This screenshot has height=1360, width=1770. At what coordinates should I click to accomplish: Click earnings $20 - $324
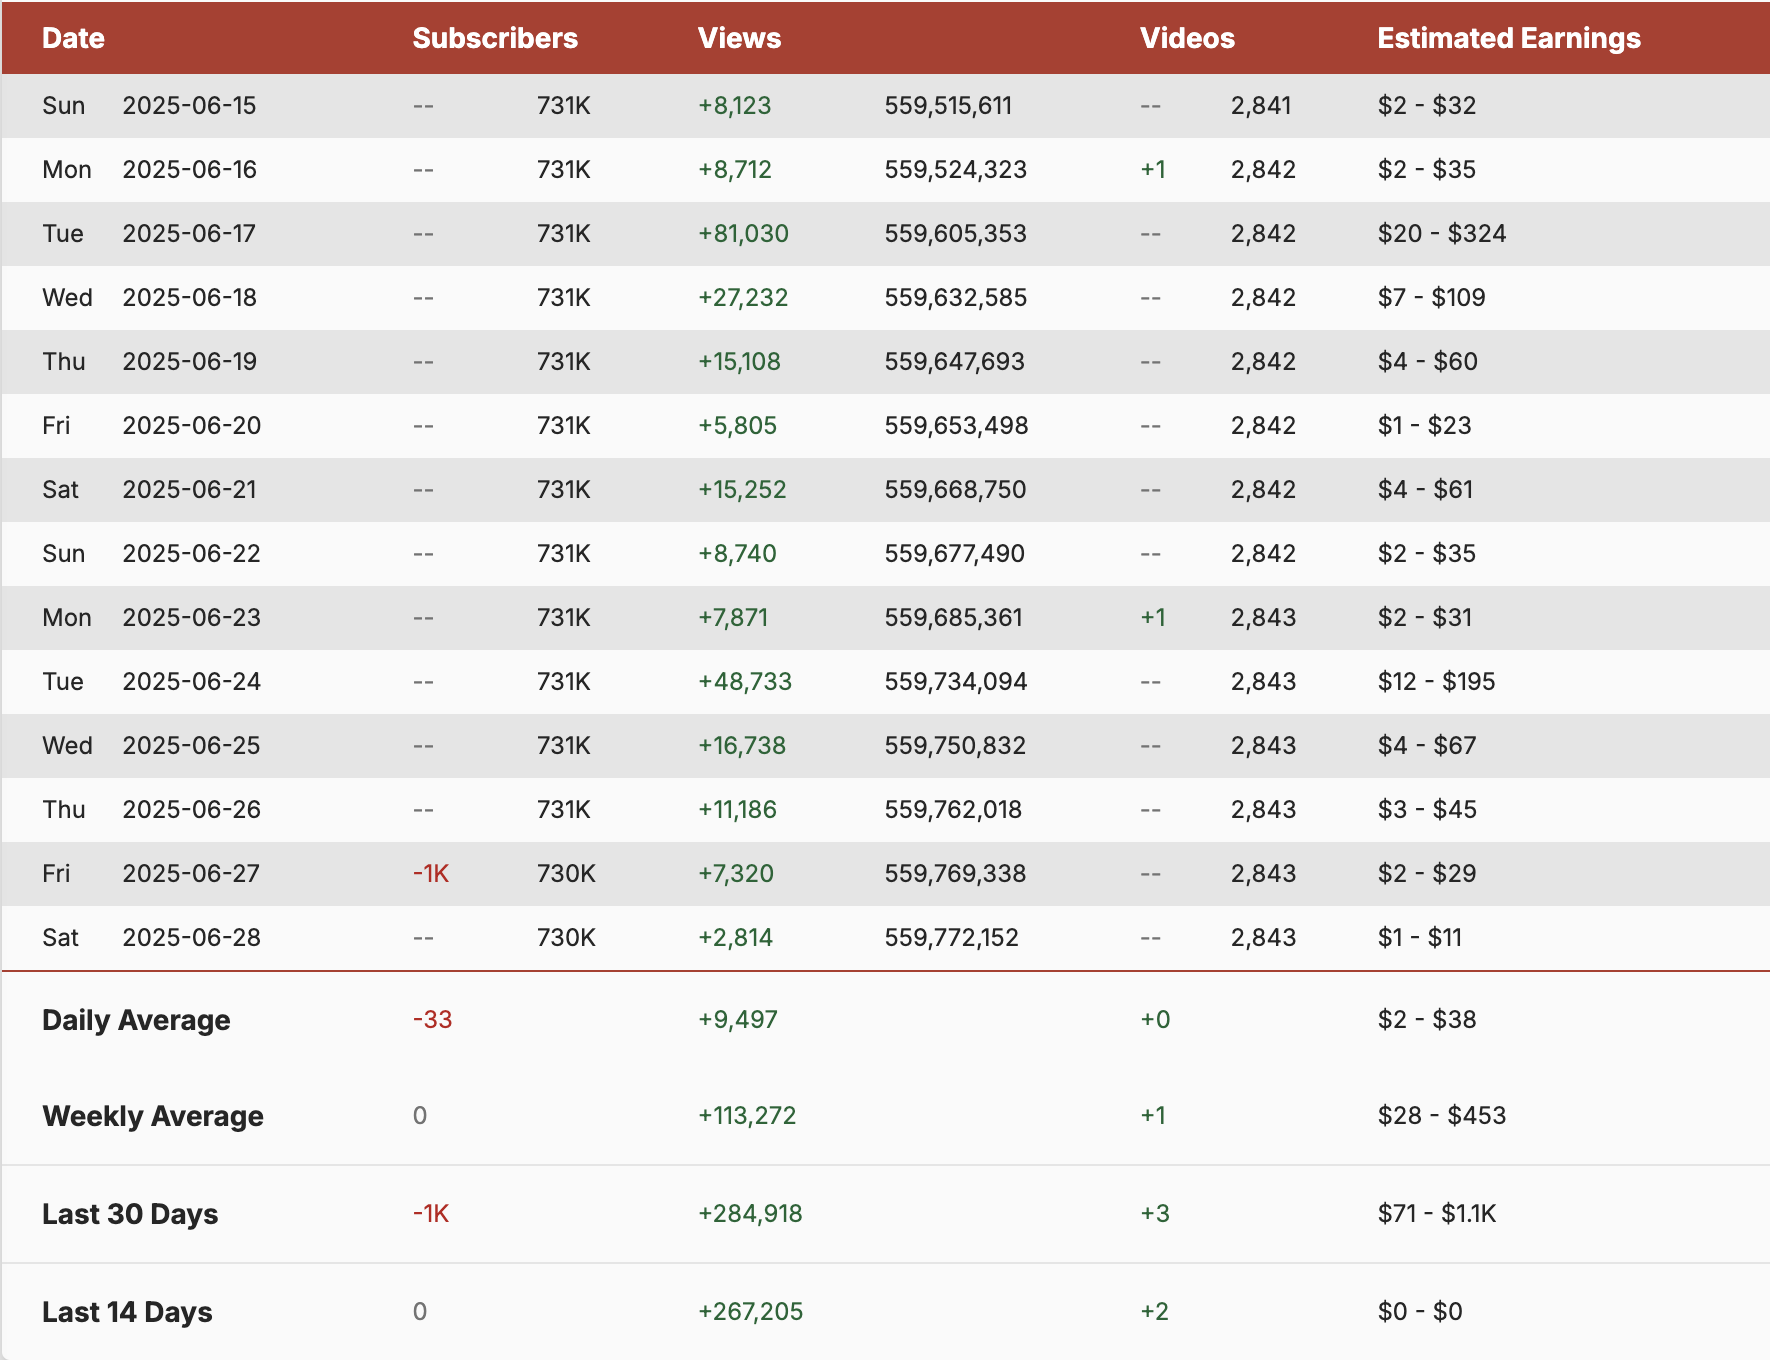tap(1441, 234)
